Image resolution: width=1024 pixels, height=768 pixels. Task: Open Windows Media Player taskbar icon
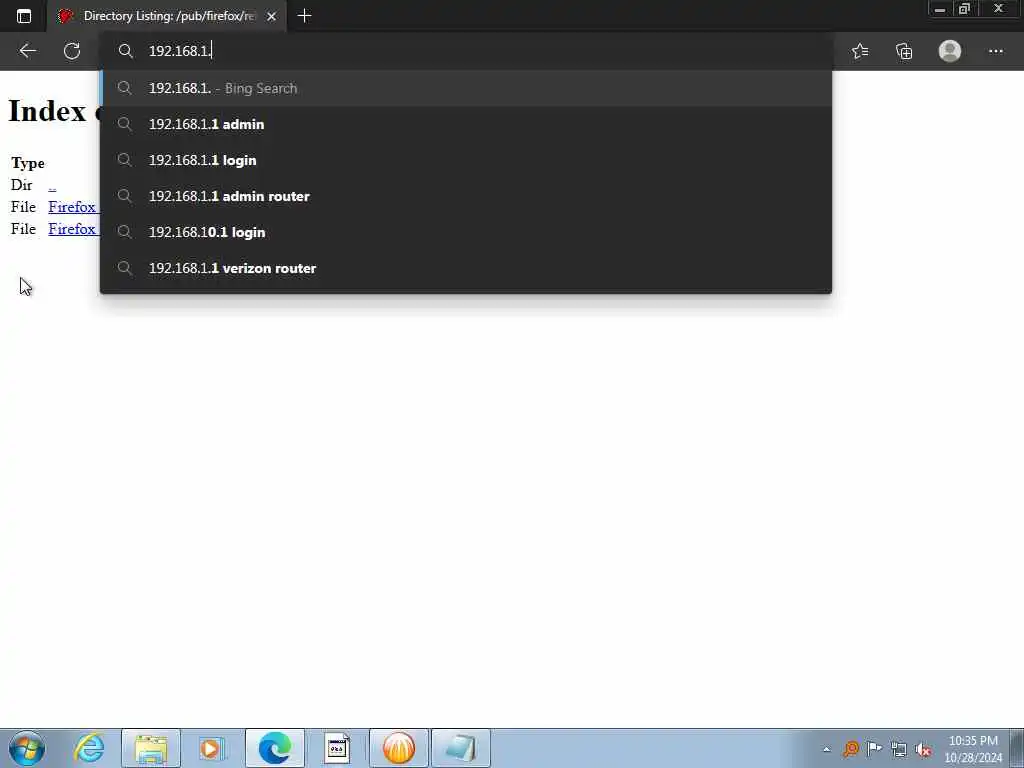click(212, 748)
